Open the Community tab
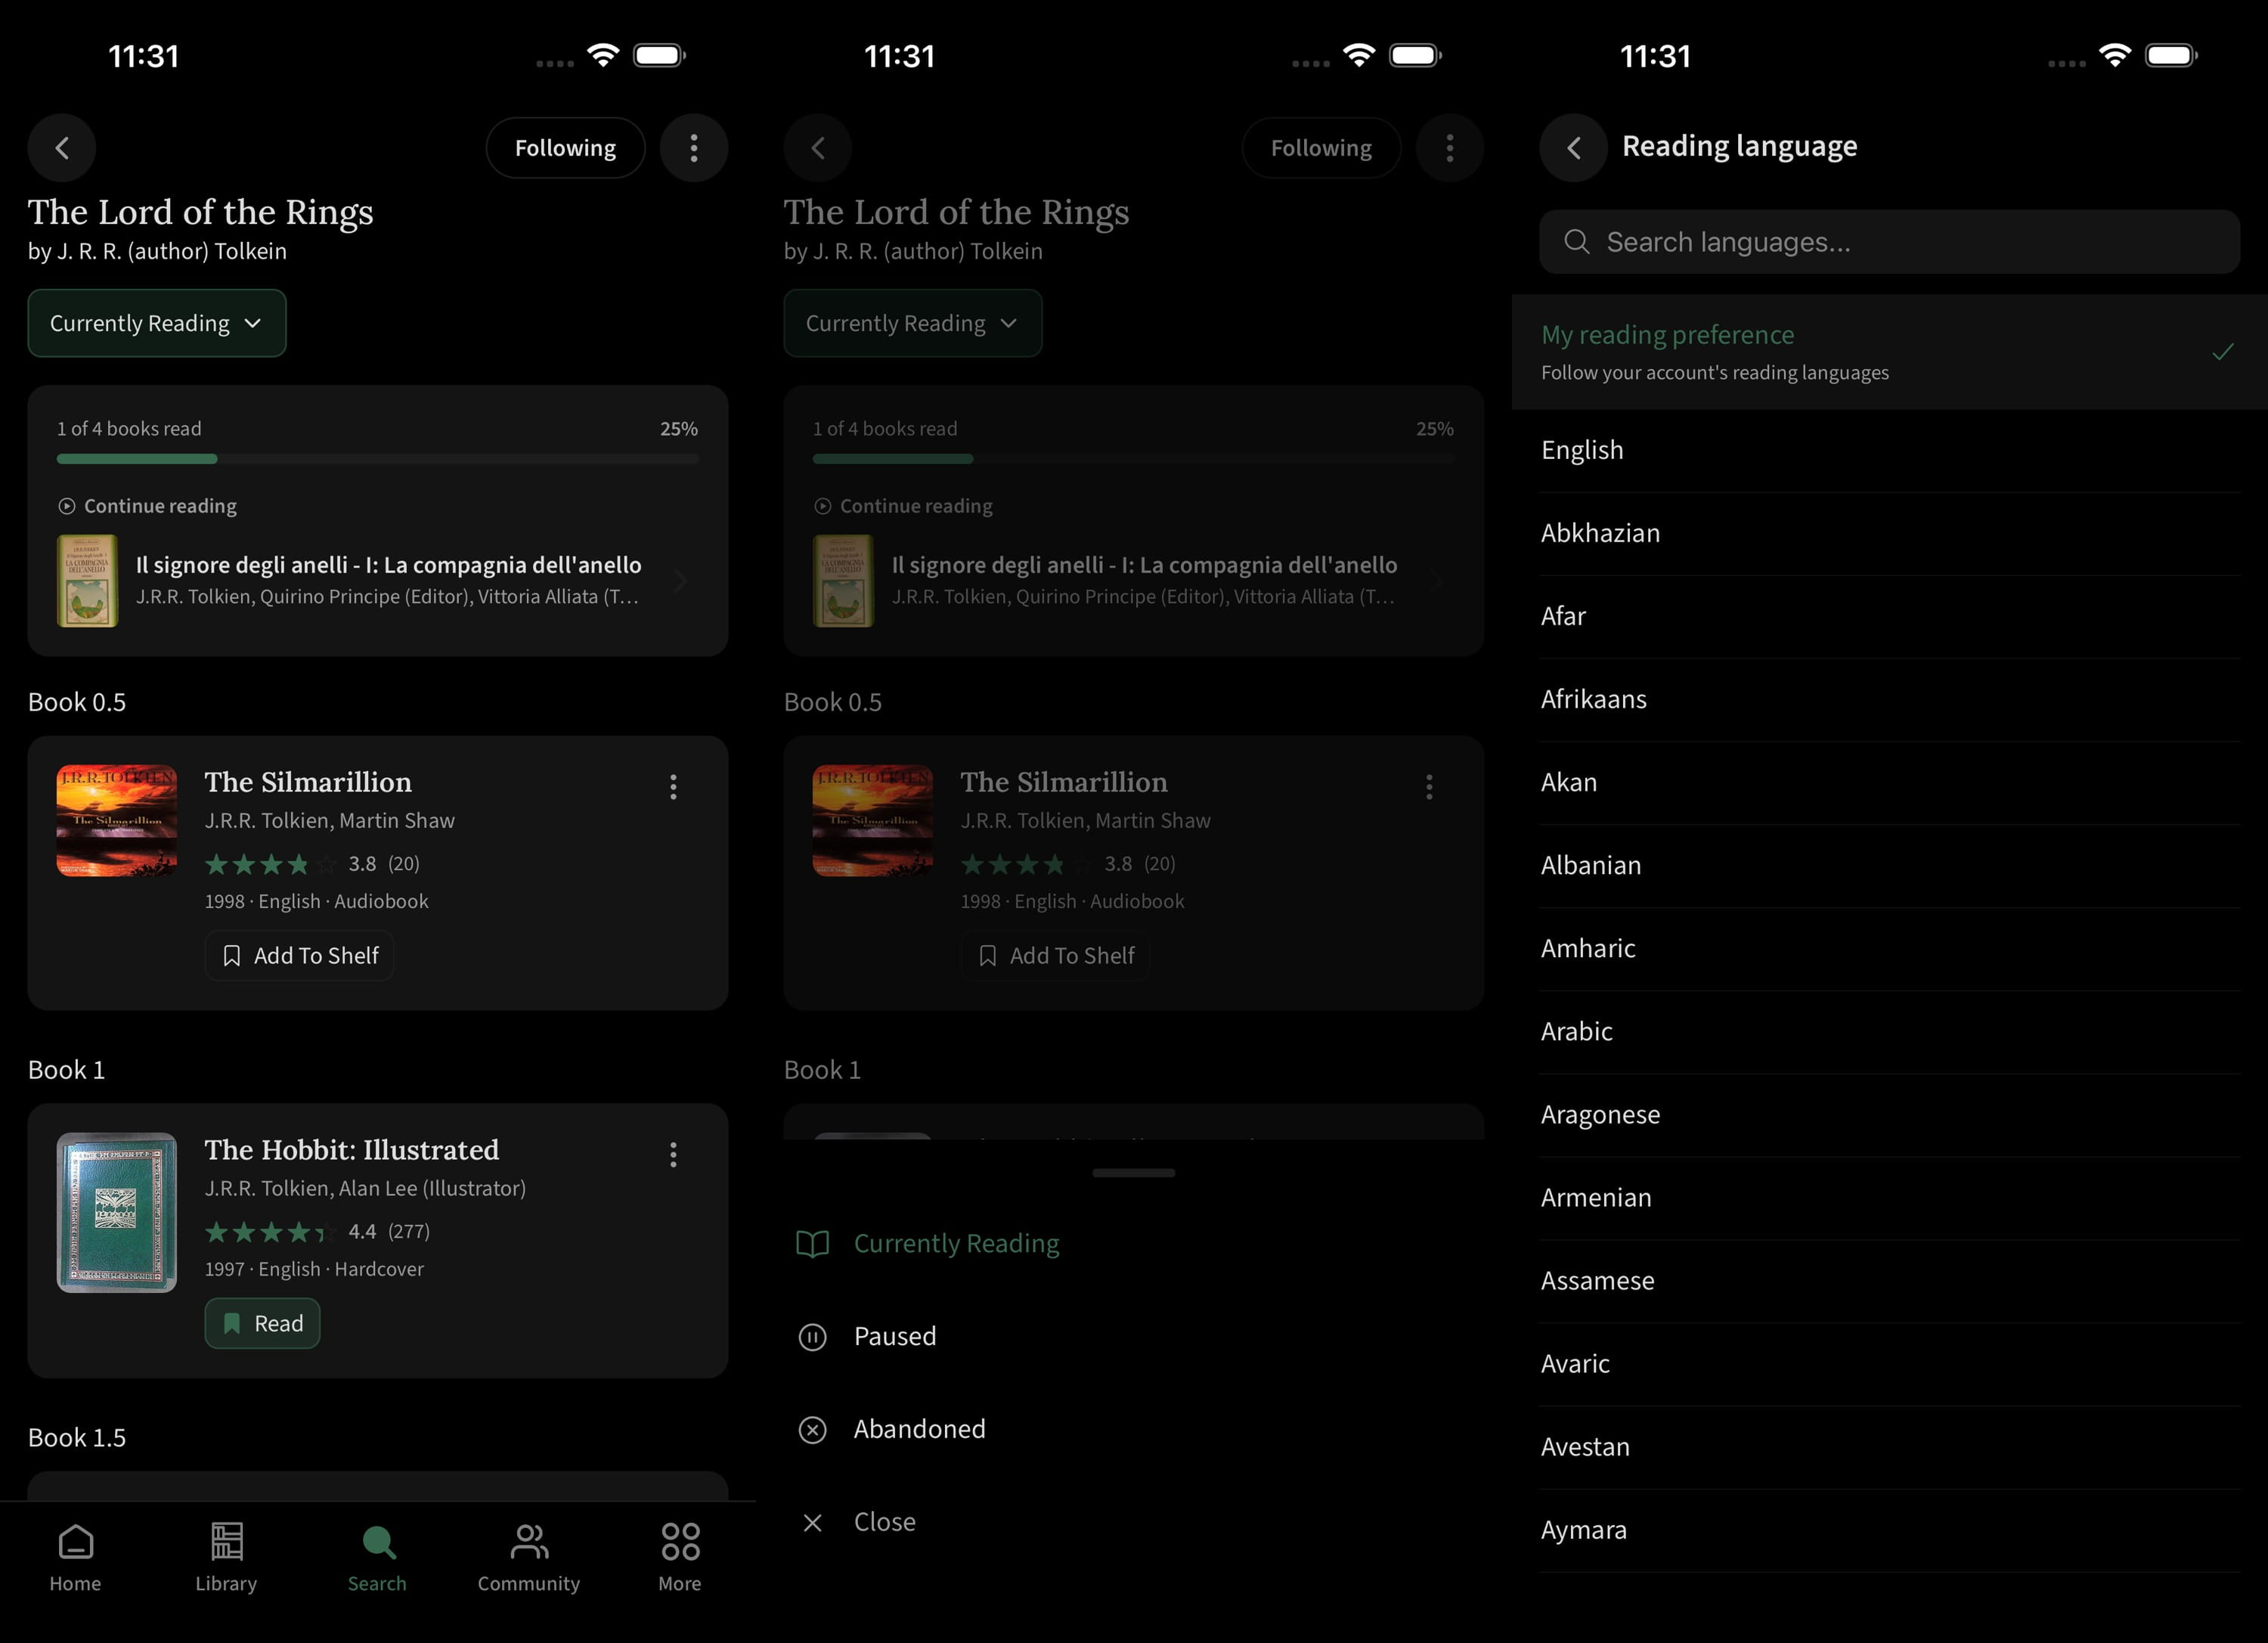 pyautogui.click(x=529, y=1557)
